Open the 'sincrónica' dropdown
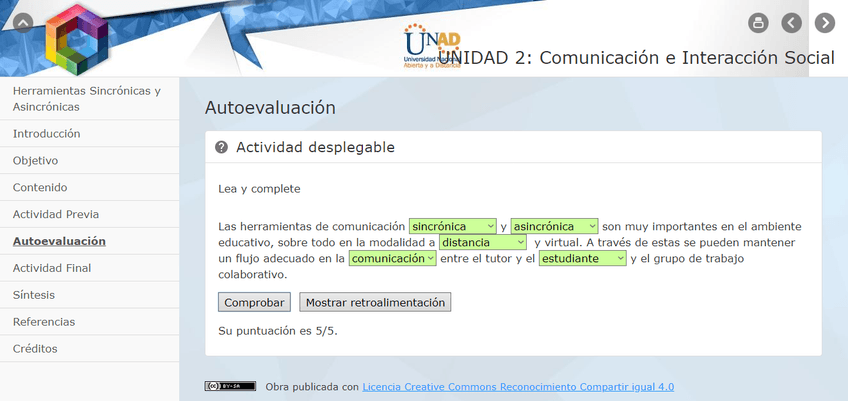Viewport: 848px width, 401px height. pos(453,226)
